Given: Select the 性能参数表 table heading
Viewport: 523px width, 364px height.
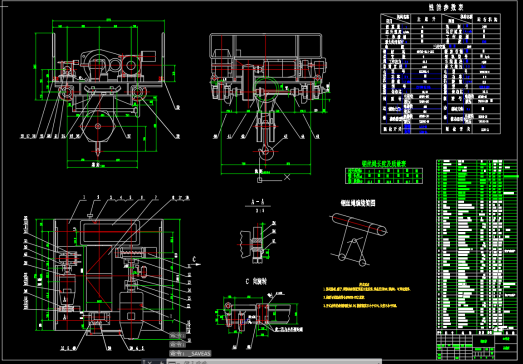Looking at the screenshot, I should pos(446,7).
